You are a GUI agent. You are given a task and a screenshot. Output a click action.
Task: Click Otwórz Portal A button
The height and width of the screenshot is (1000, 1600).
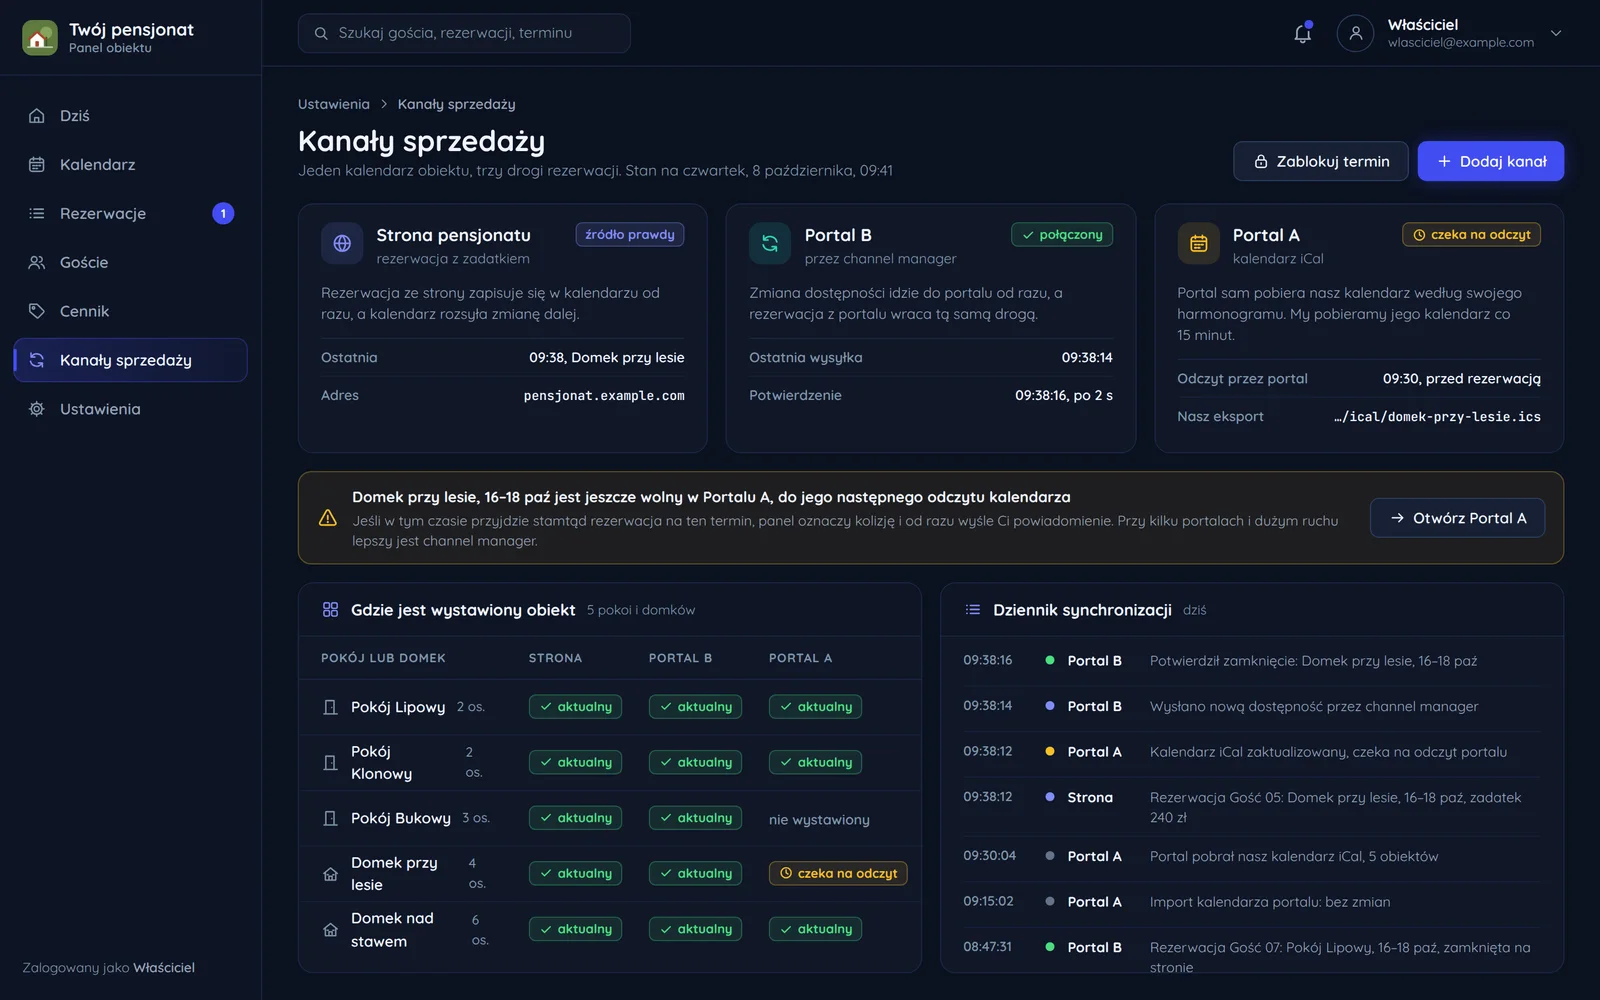tap(1457, 518)
